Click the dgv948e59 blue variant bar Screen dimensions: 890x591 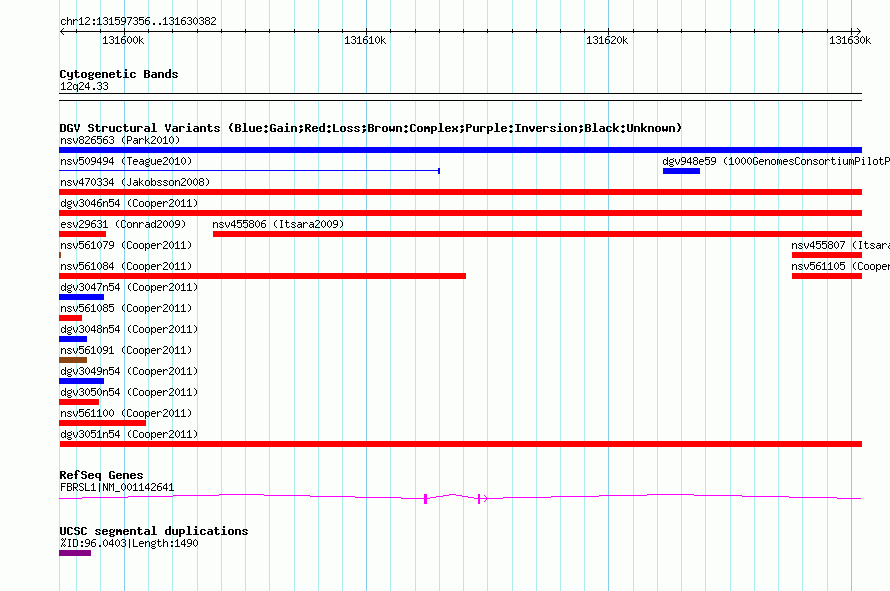pos(681,171)
